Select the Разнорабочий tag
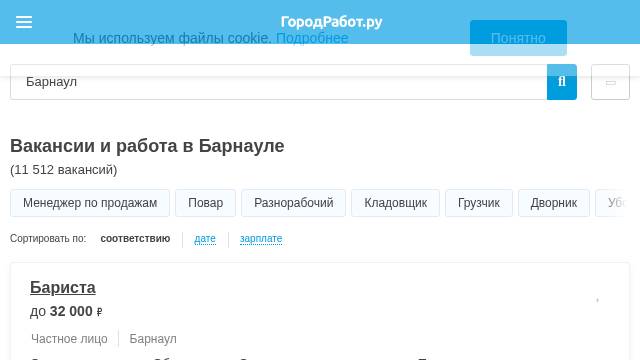This screenshot has height=360, width=640. coord(293,203)
